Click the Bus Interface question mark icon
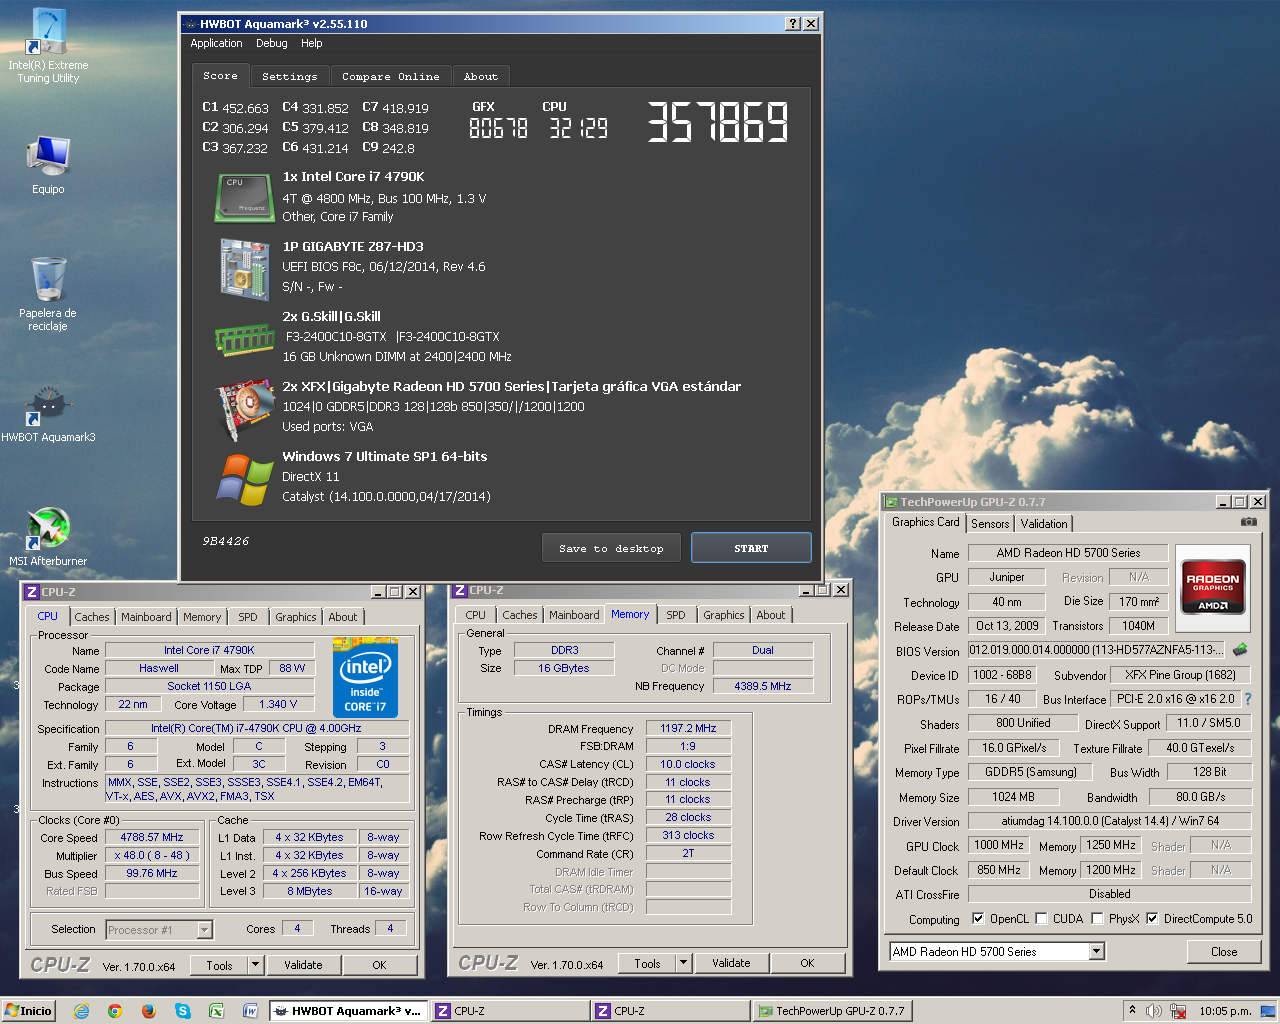1280x1024 pixels. point(1248,699)
